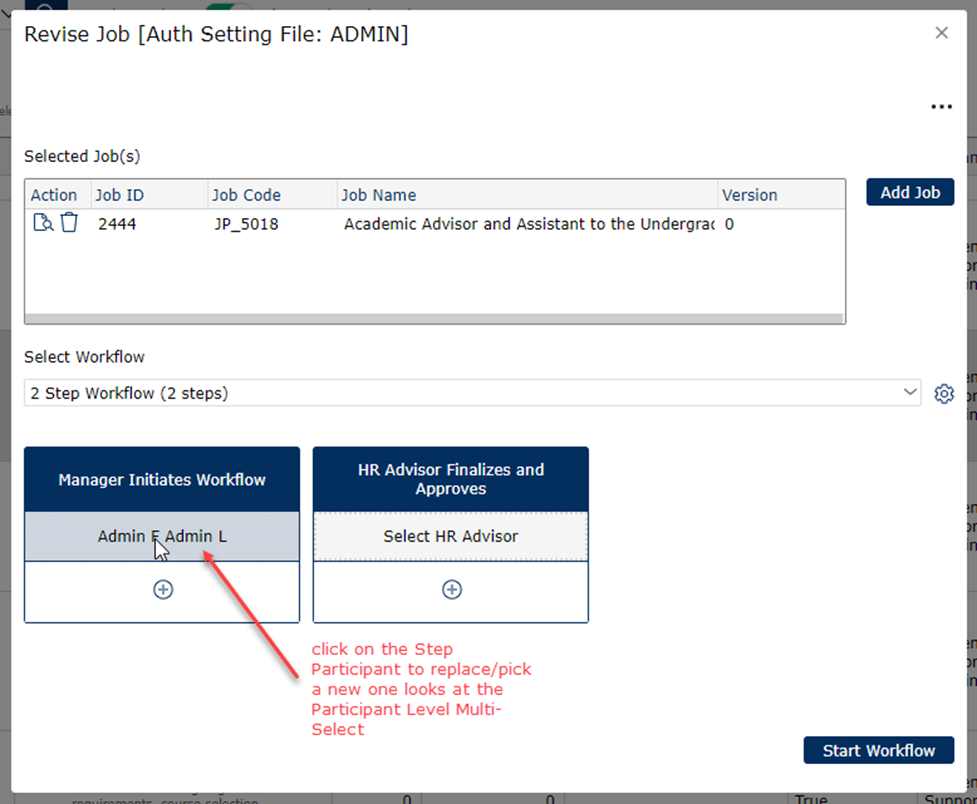Click the Add Job button
This screenshot has width=977, height=804.
[x=909, y=192]
